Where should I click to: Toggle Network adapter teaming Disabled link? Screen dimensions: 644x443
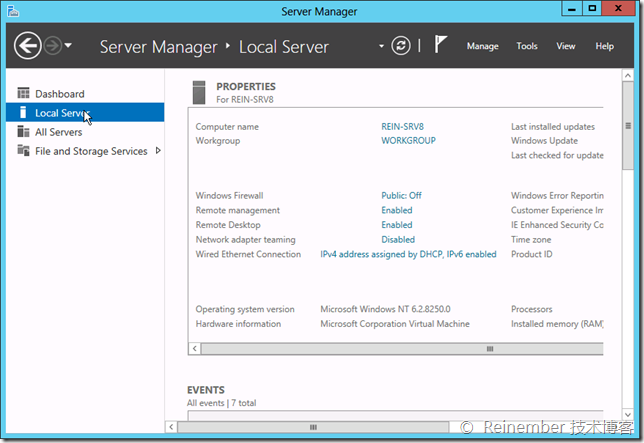pyautogui.click(x=398, y=240)
